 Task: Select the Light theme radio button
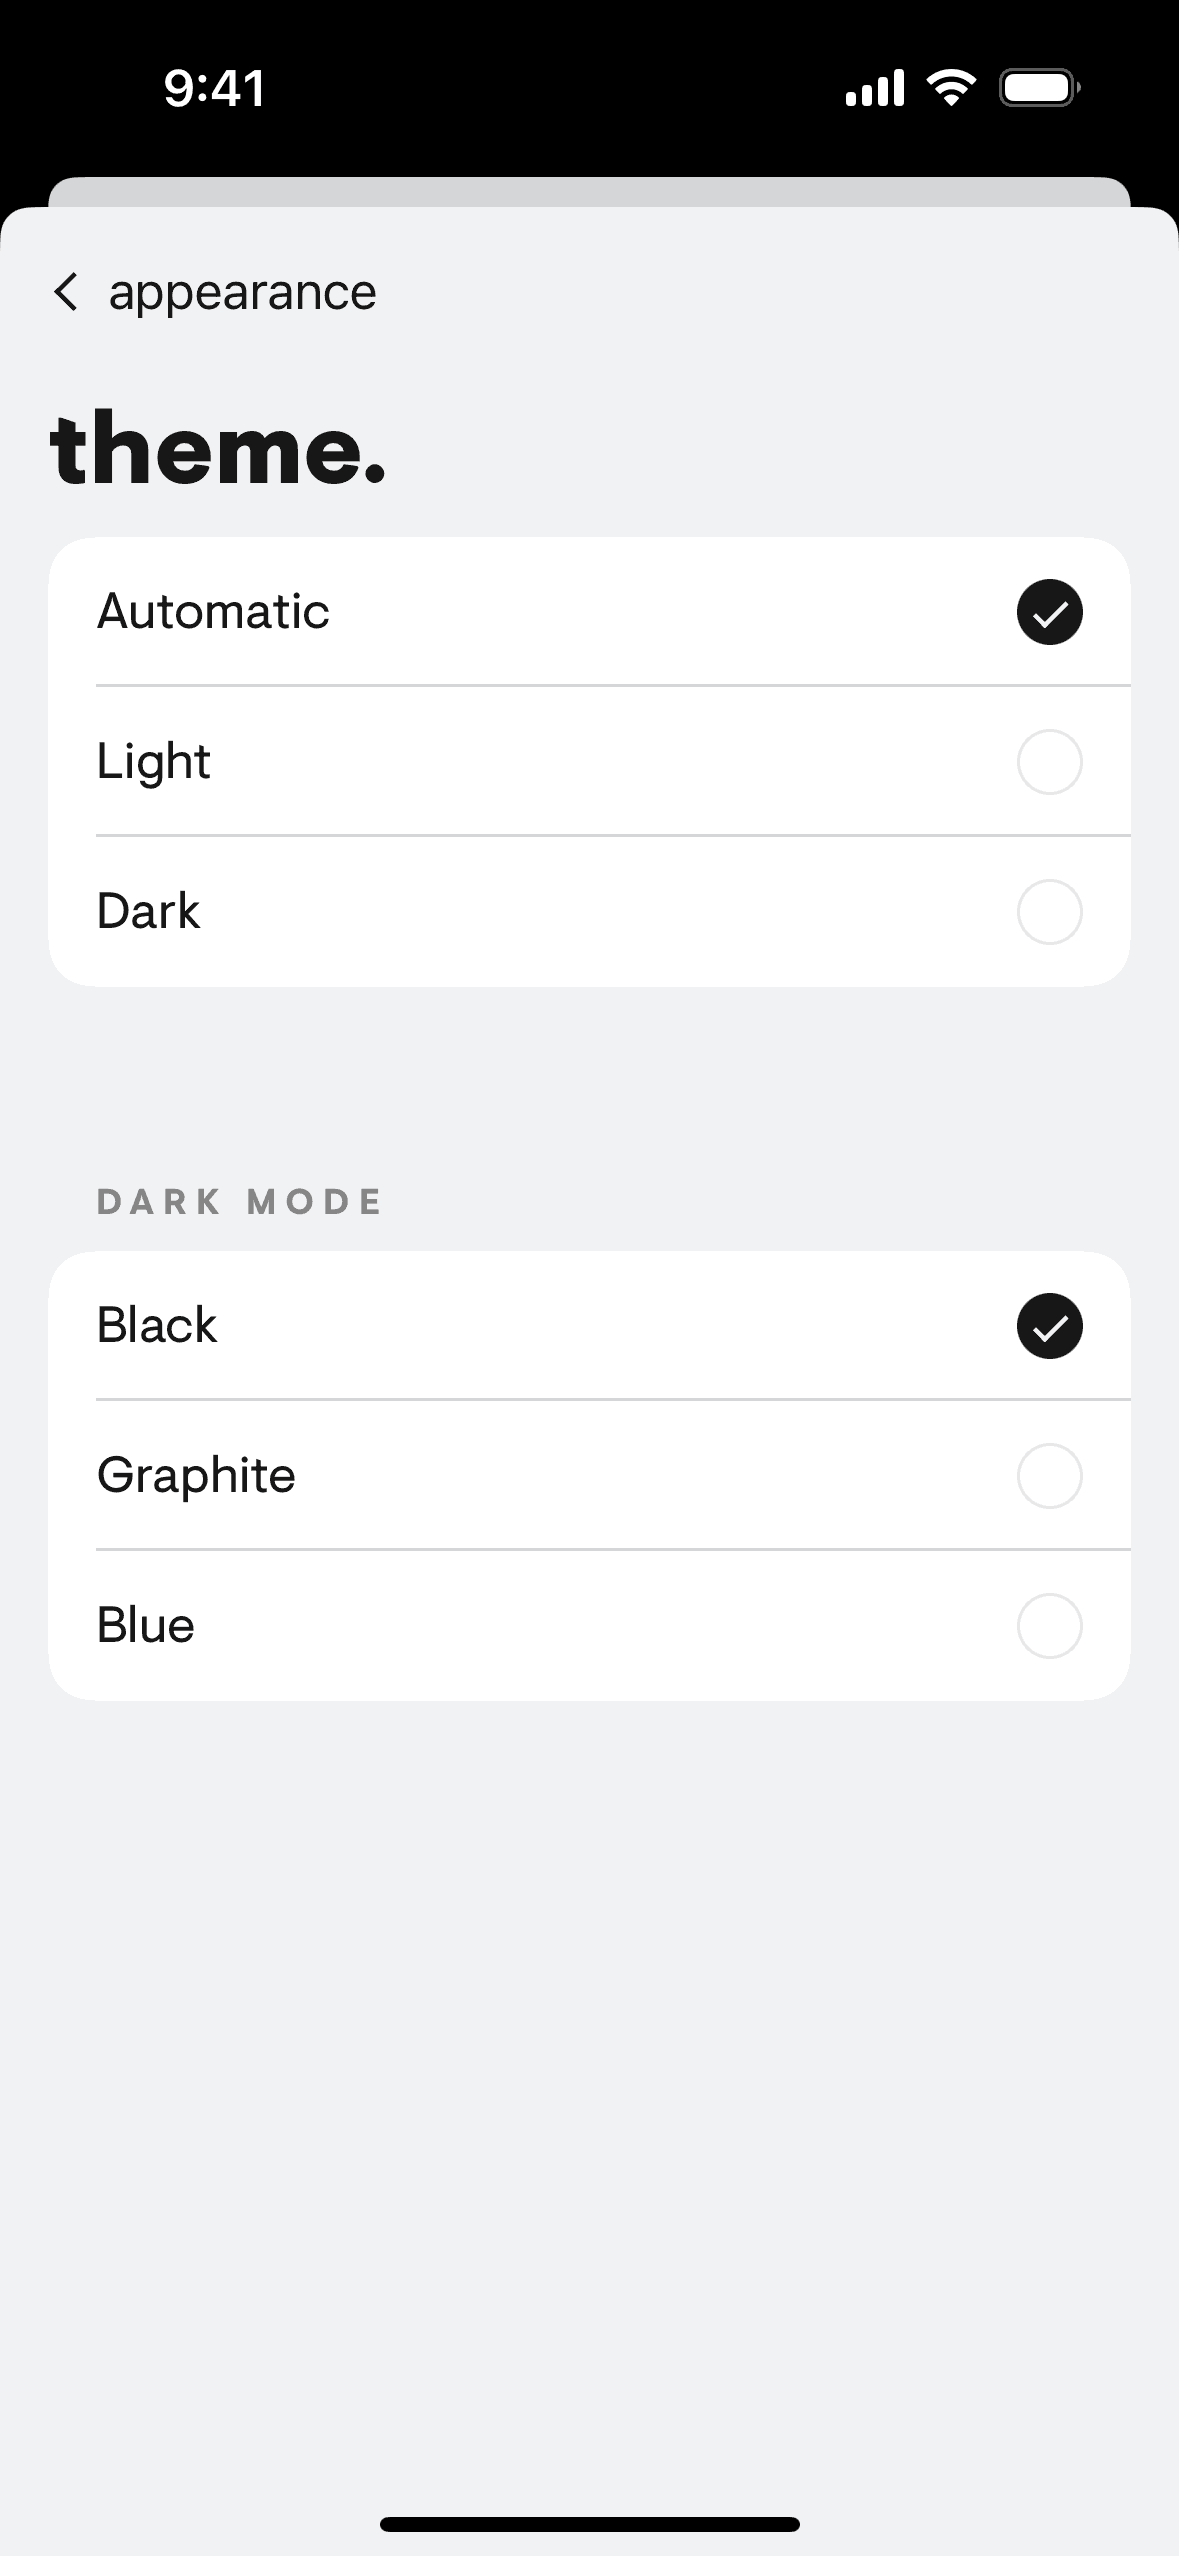[x=1049, y=762]
